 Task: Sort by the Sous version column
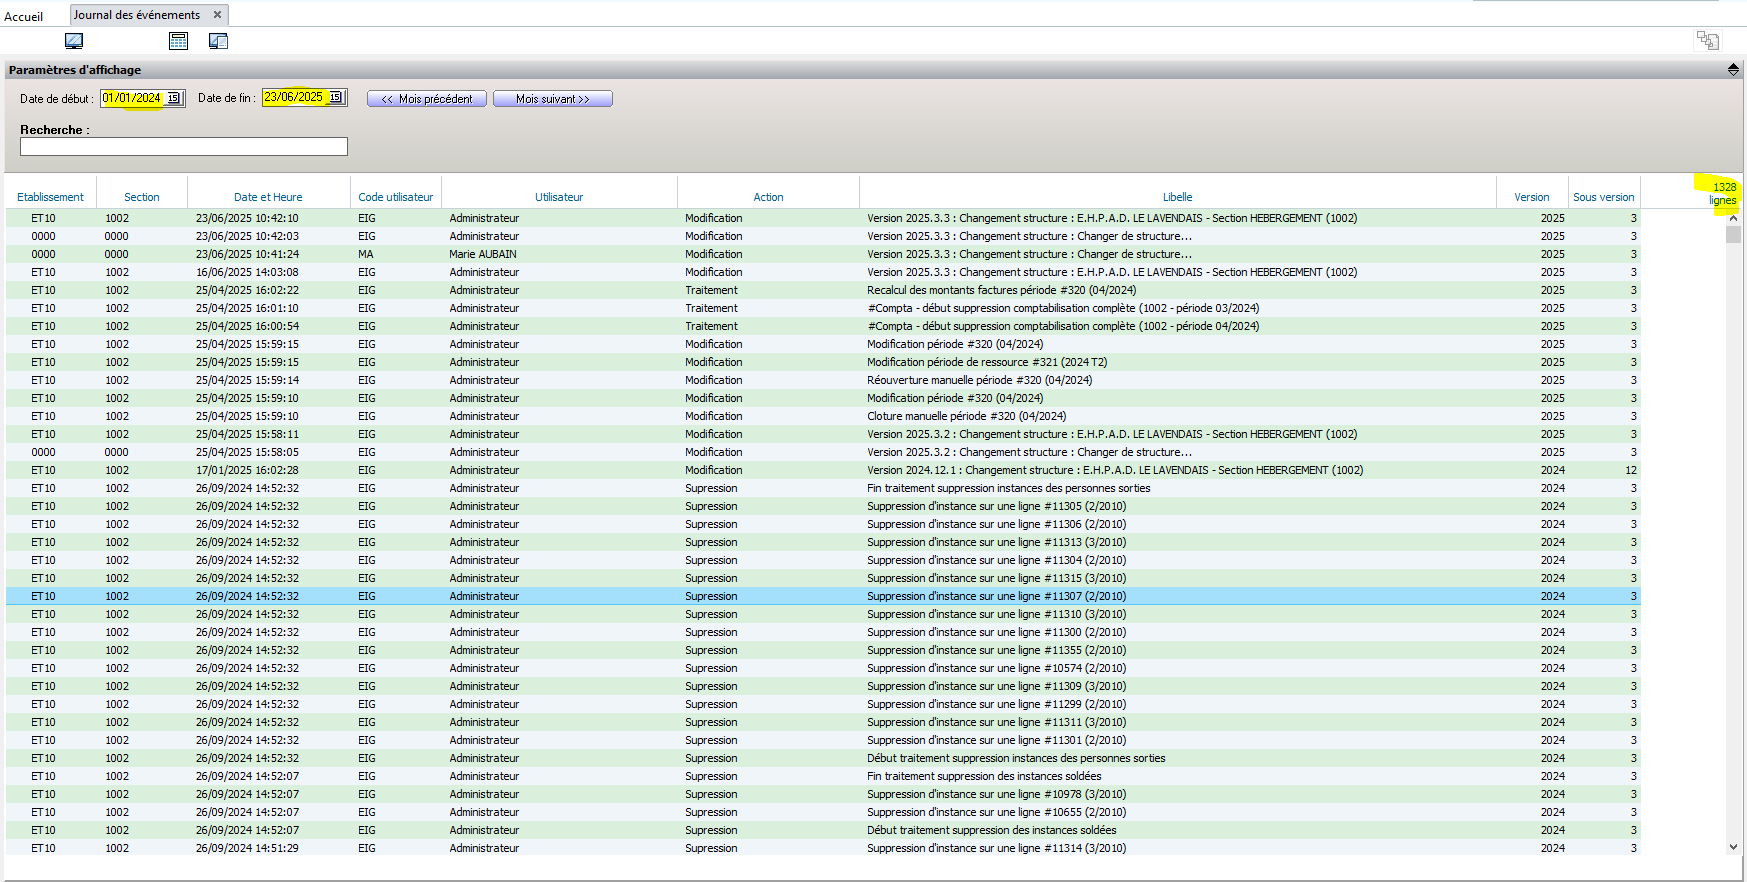pos(1604,197)
